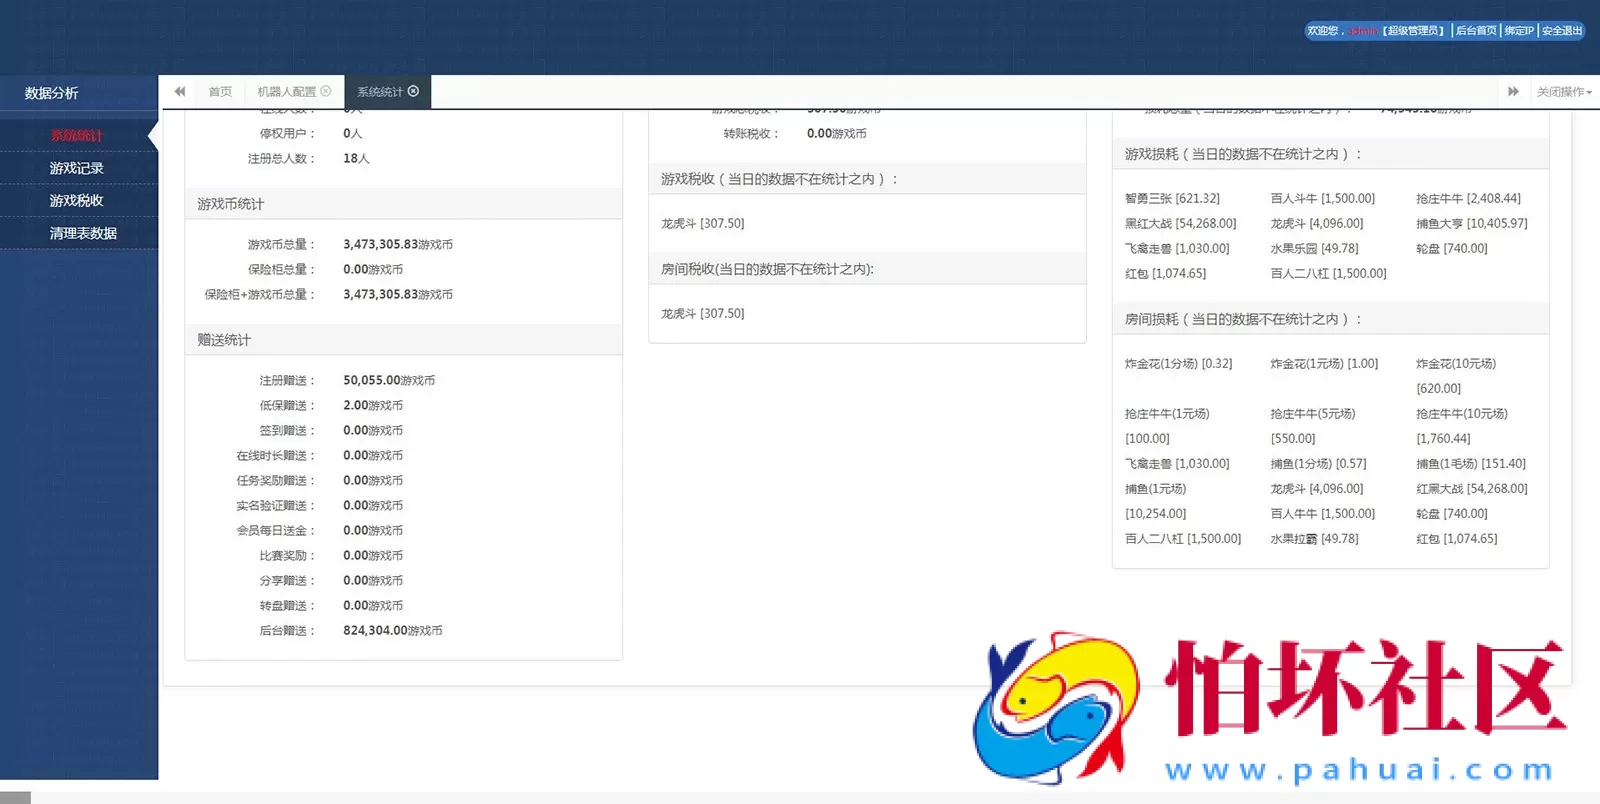Image resolution: width=1600 pixels, height=804 pixels.
Task: Click 炸金花(1元场) [1.00] entry
Action: (1325, 363)
